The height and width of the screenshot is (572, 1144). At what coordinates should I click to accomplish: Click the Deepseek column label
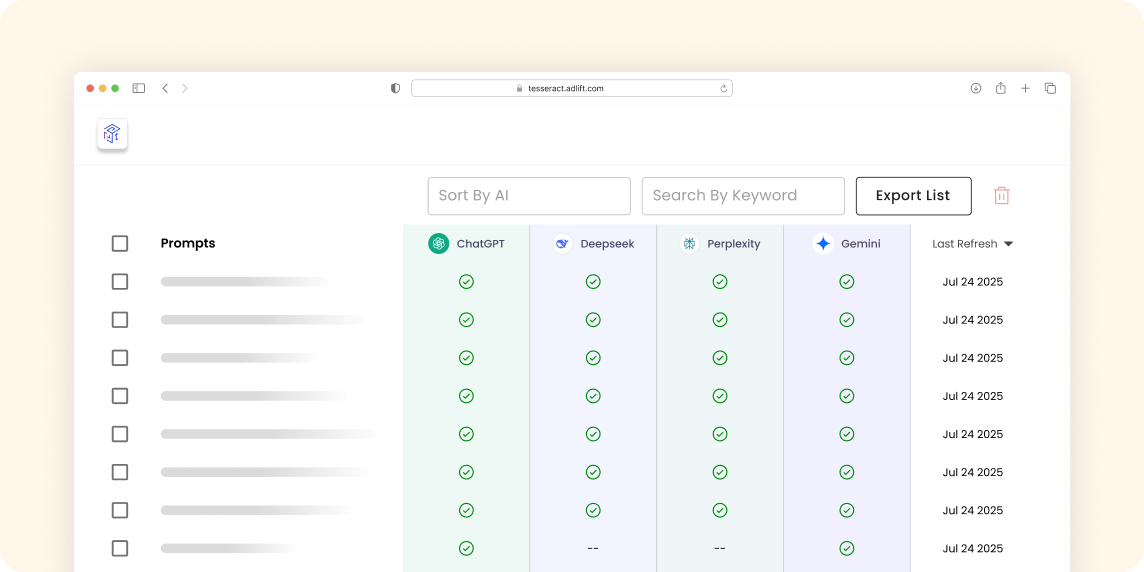click(x=607, y=244)
